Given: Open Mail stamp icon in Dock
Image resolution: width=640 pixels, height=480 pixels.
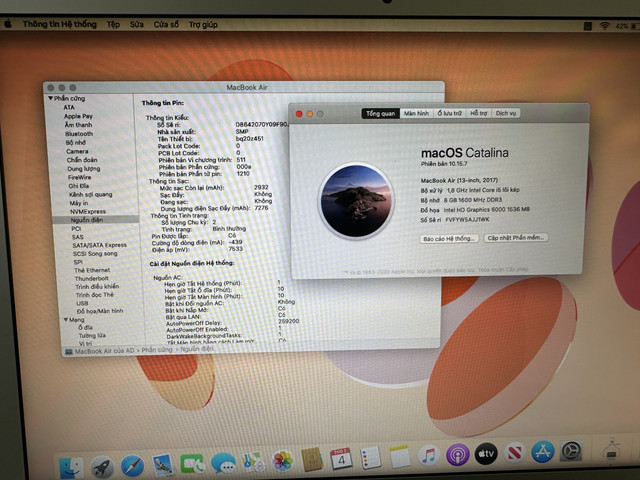Looking at the screenshot, I should [x=162, y=465].
